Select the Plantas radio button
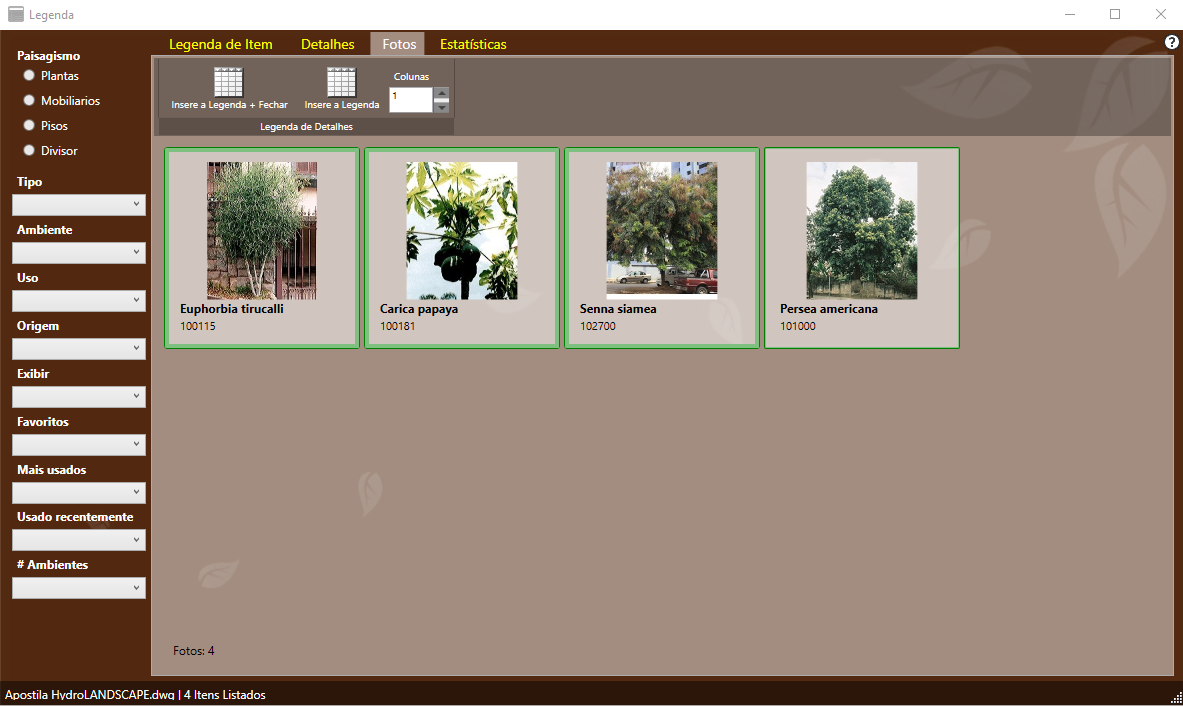 point(30,76)
